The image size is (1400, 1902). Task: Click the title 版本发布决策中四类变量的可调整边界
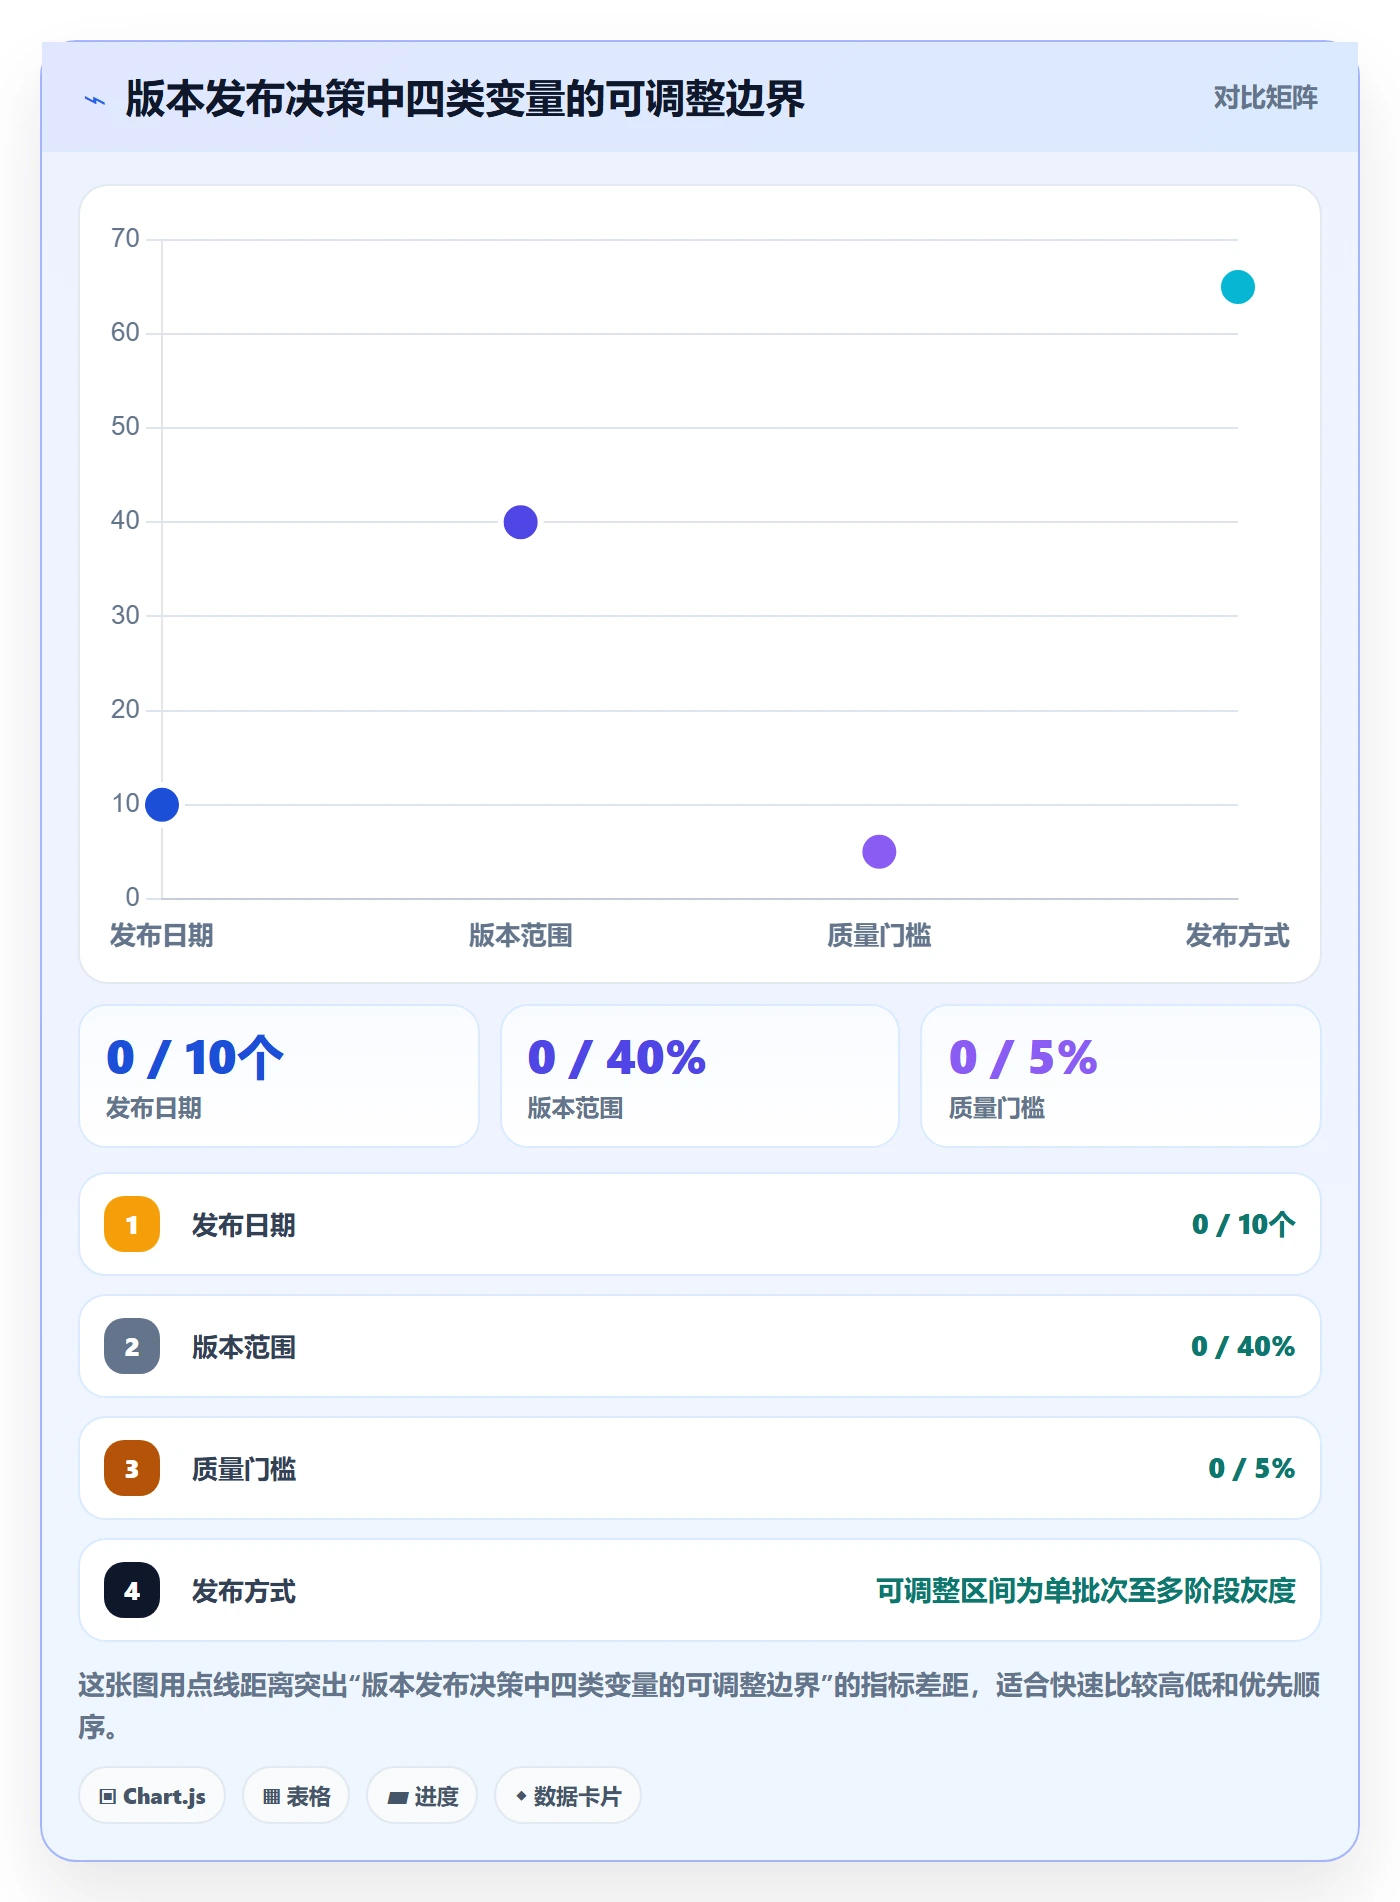[x=465, y=99]
